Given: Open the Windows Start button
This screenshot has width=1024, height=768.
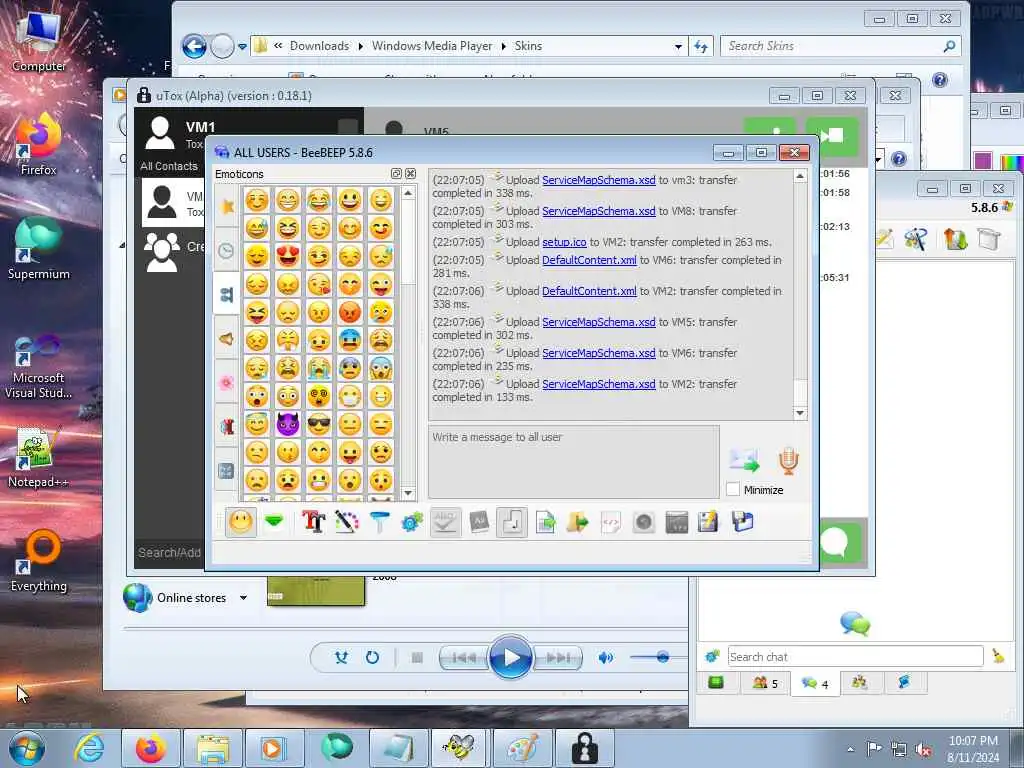Looking at the screenshot, I should 27,748.
